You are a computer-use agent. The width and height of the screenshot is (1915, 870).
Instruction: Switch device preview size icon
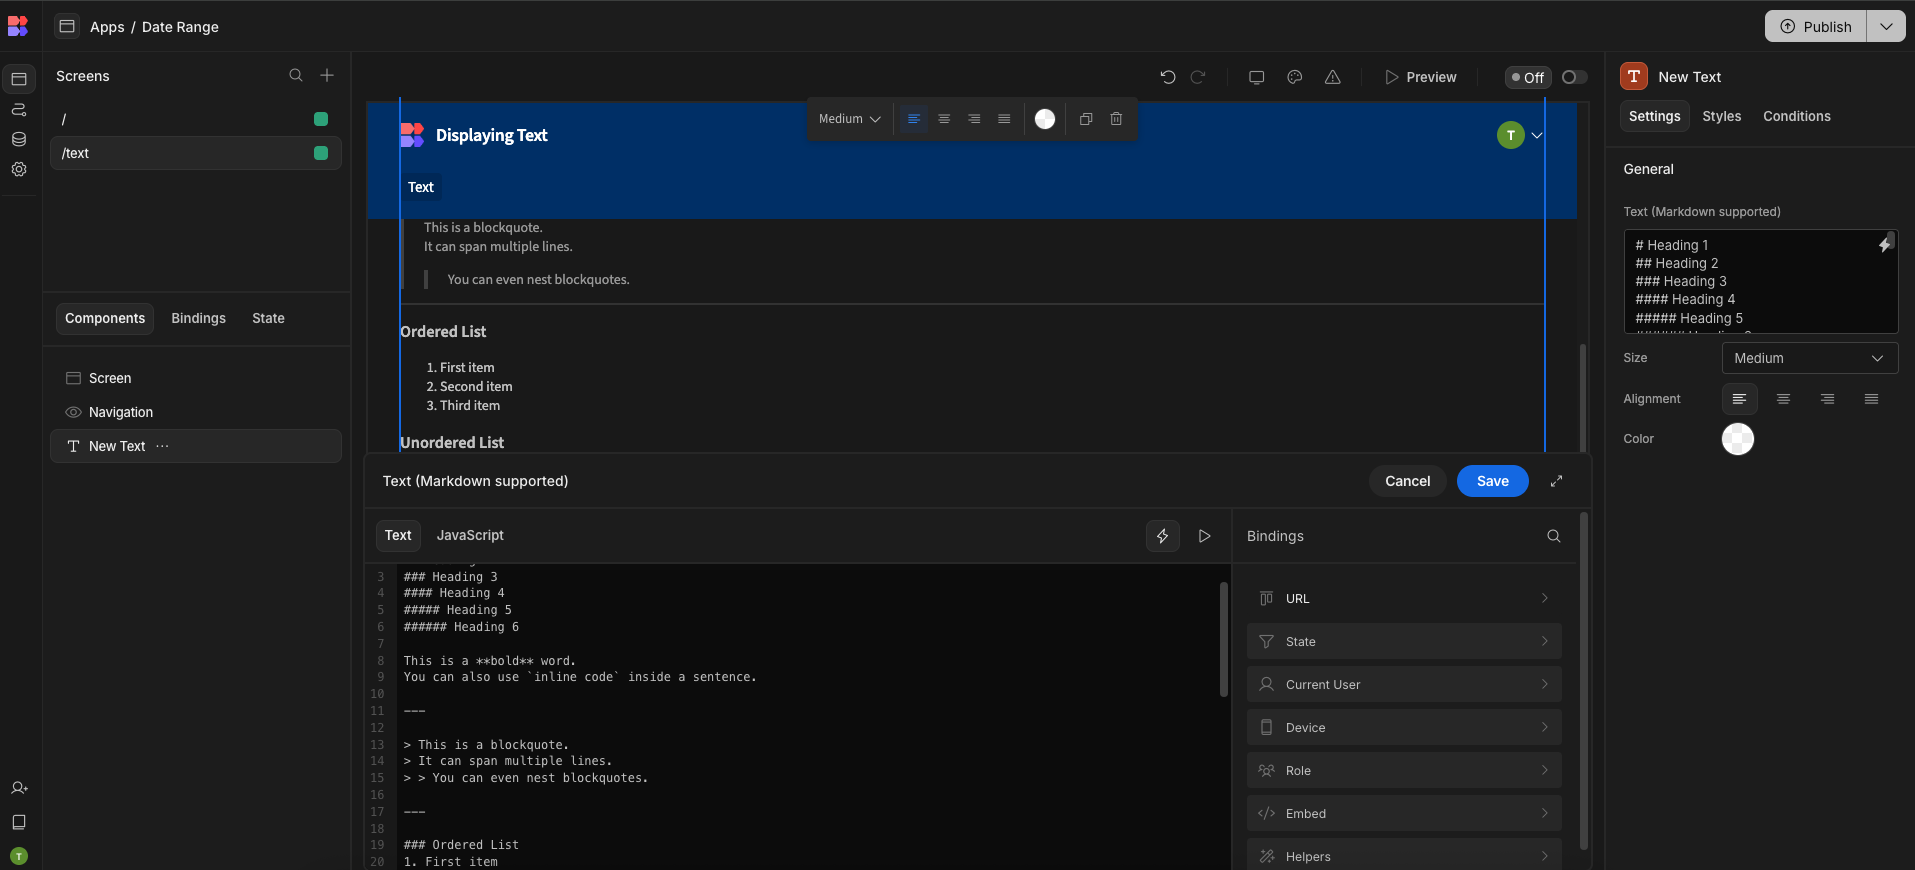pos(1257,77)
